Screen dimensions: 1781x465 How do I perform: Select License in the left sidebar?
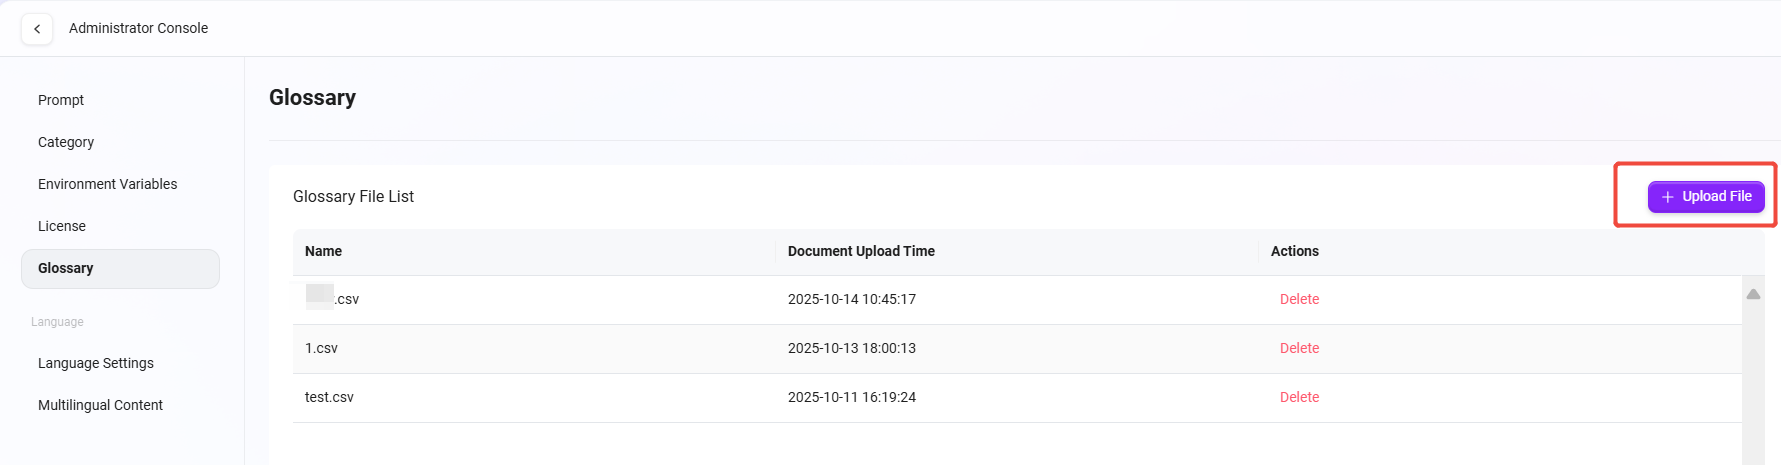(x=62, y=226)
